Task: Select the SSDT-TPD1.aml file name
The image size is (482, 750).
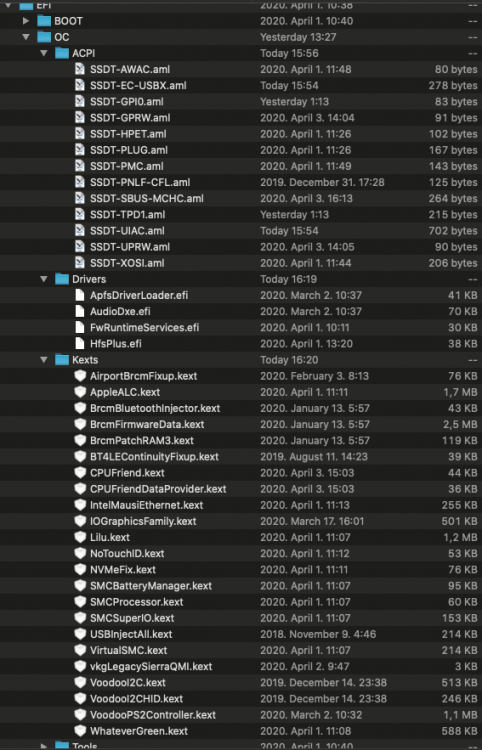Action: [128, 214]
